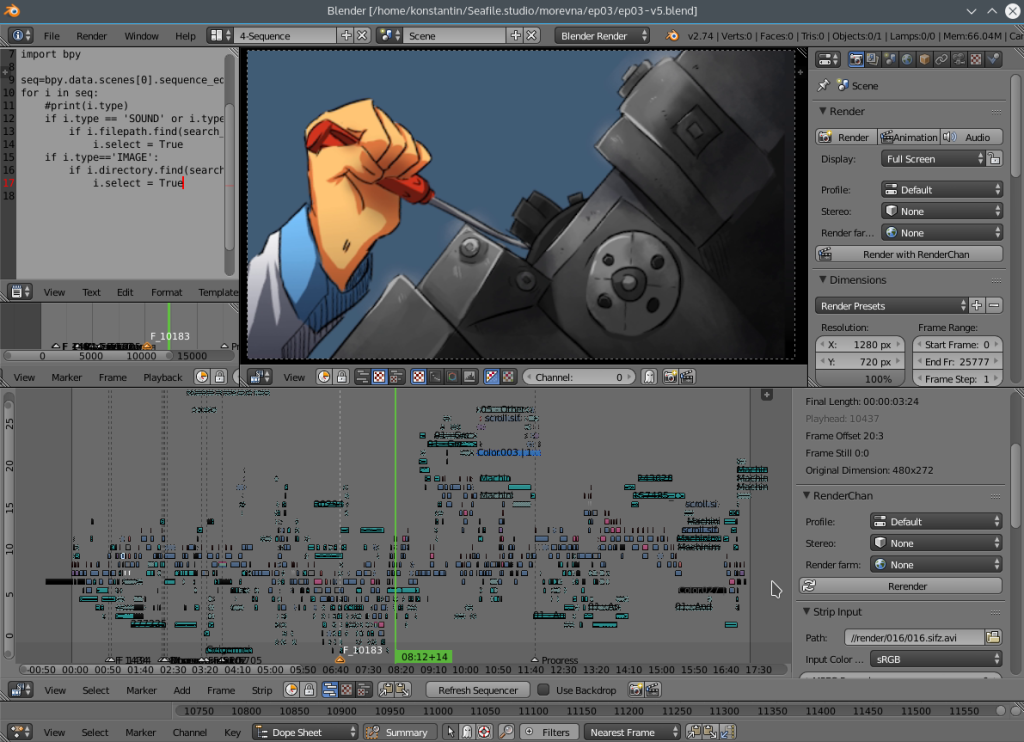The height and width of the screenshot is (742, 1024).
Task: Open the Blender Render engine dropdown
Action: (602, 36)
